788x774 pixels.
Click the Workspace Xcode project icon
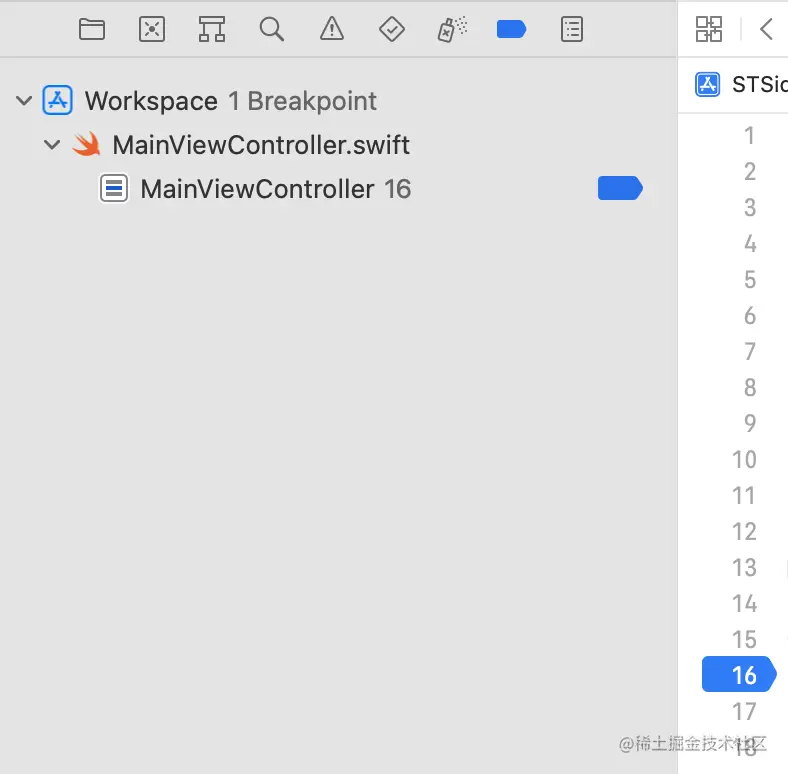pos(57,101)
